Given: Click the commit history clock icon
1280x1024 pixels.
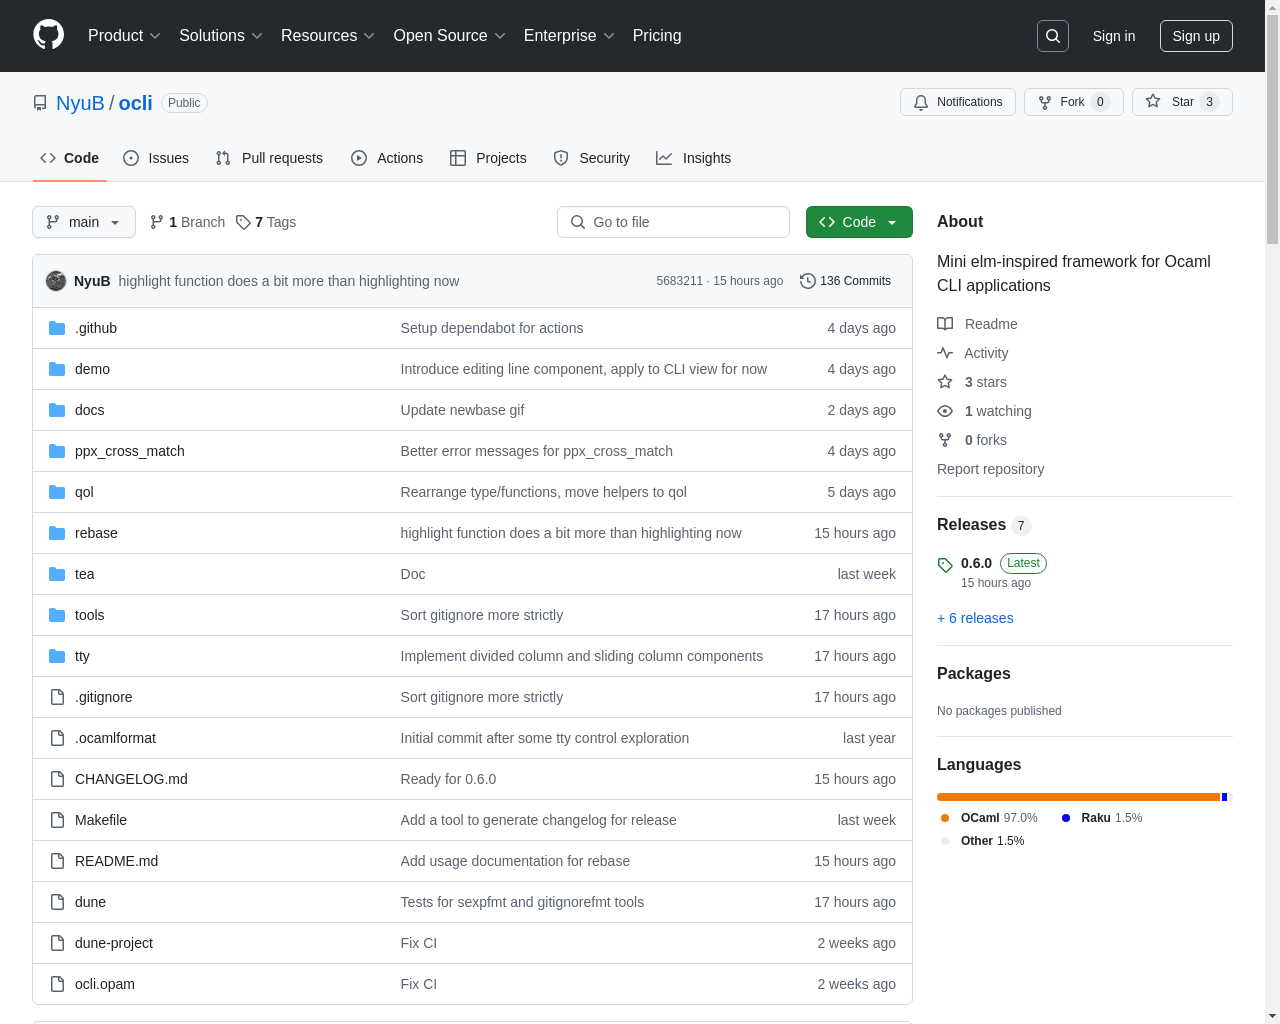Looking at the screenshot, I should 808,281.
